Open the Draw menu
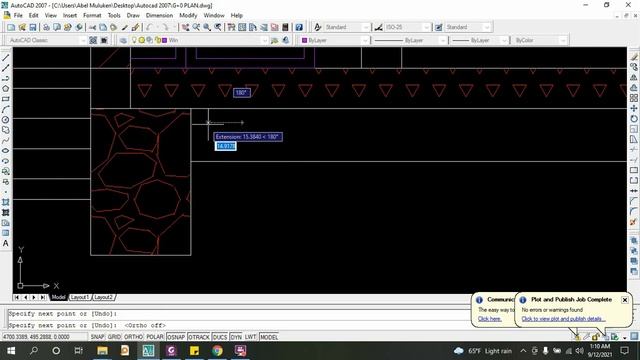This screenshot has height=360, width=640. pyautogui.click(x=133, y=15)
